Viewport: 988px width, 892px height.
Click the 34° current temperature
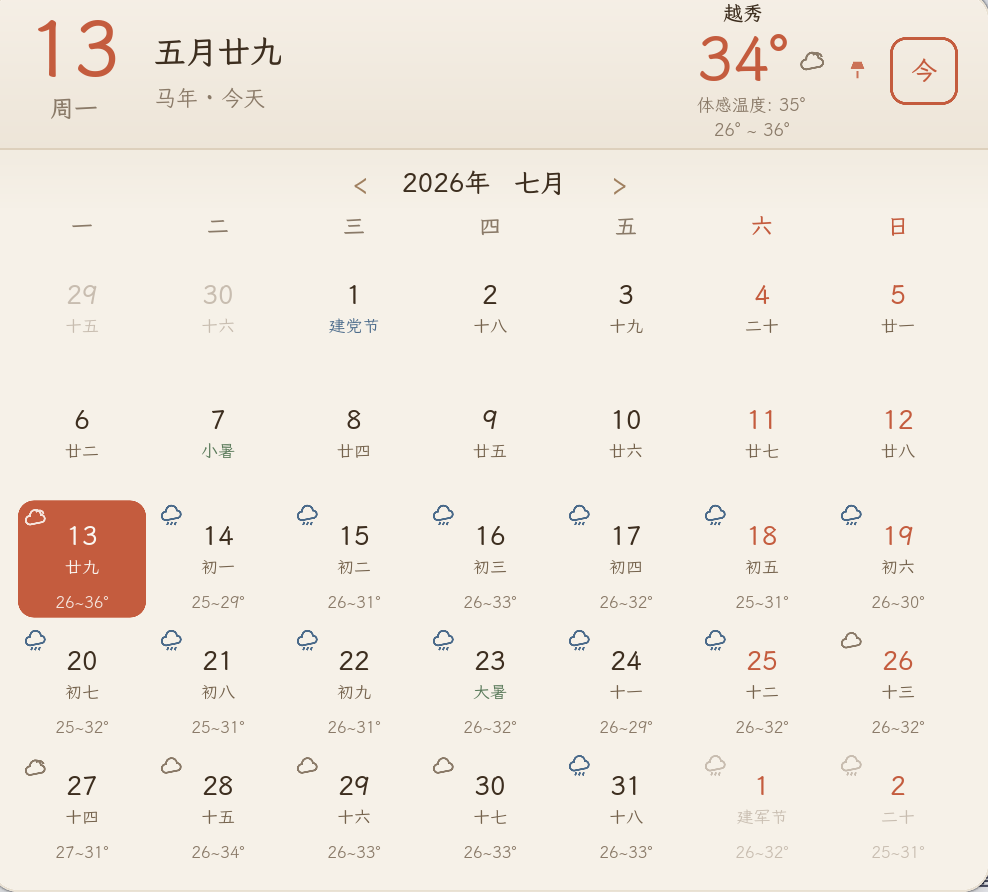click(744, 59)
